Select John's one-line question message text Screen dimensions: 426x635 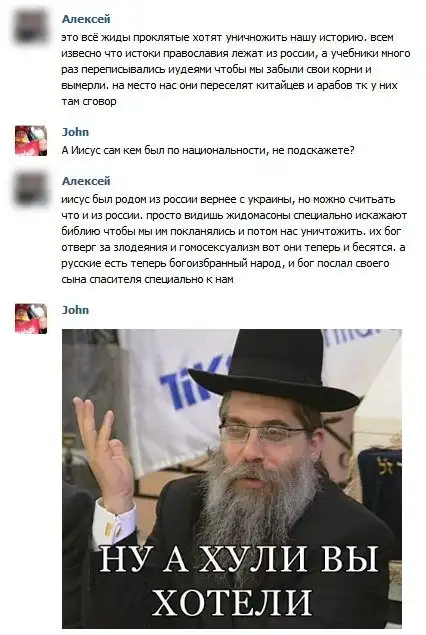pyautogui.click(x=208, y=151)
